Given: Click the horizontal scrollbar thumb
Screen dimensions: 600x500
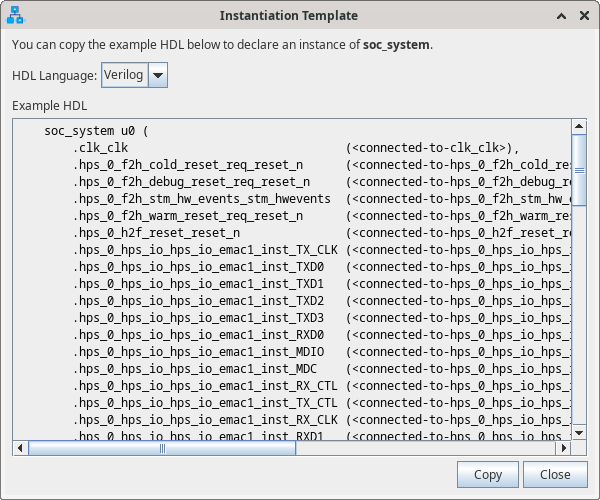Looking at the screenshot, I should click(x=162, y=448).
